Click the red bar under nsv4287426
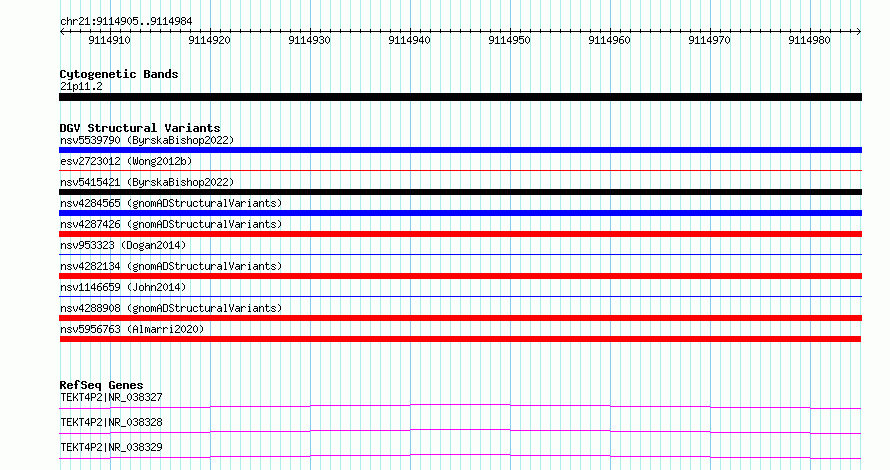This screenshot has width=890, height=470. (x=460, y=234)
